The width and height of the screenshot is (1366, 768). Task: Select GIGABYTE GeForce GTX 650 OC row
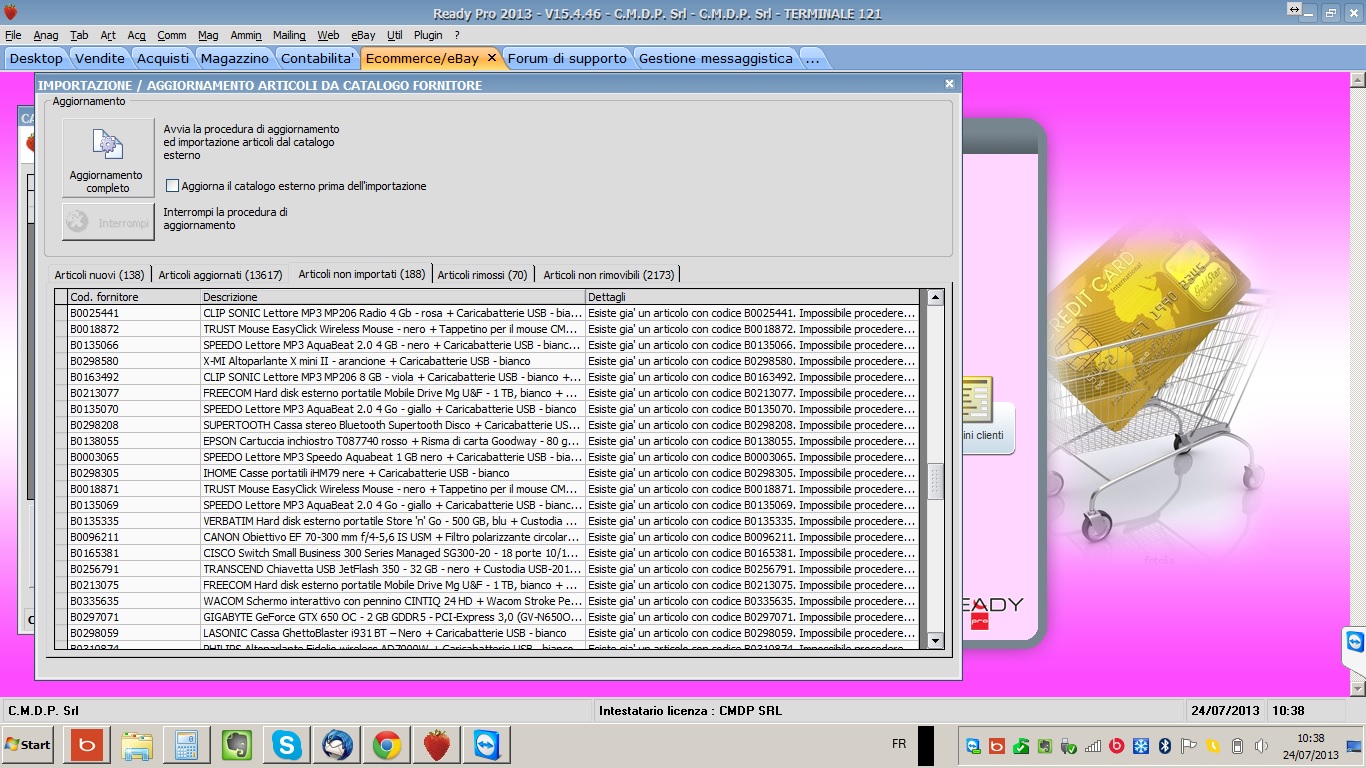click(487, 617)
